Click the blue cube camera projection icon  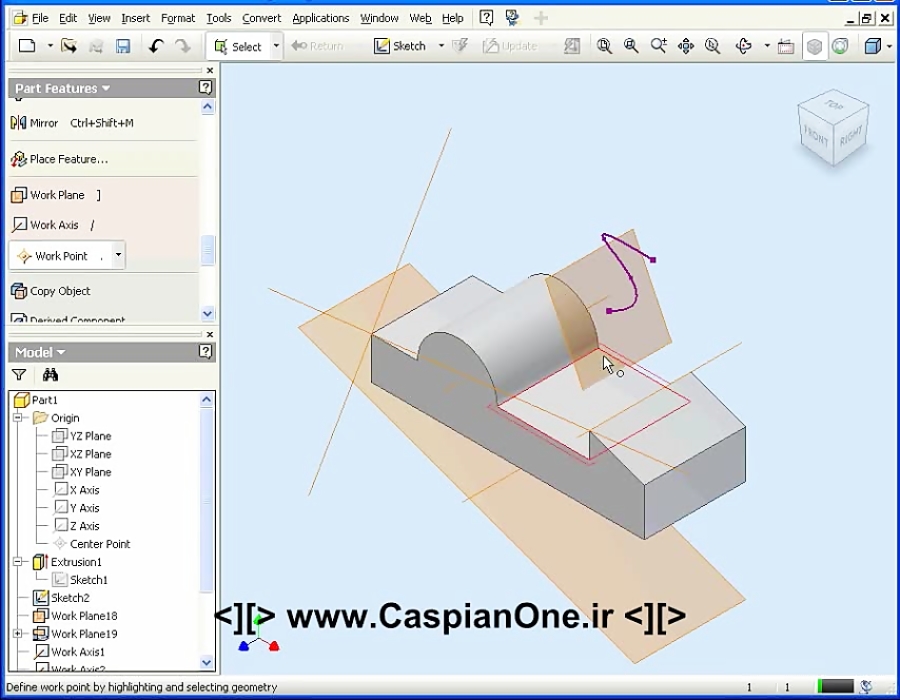point(872,46)
